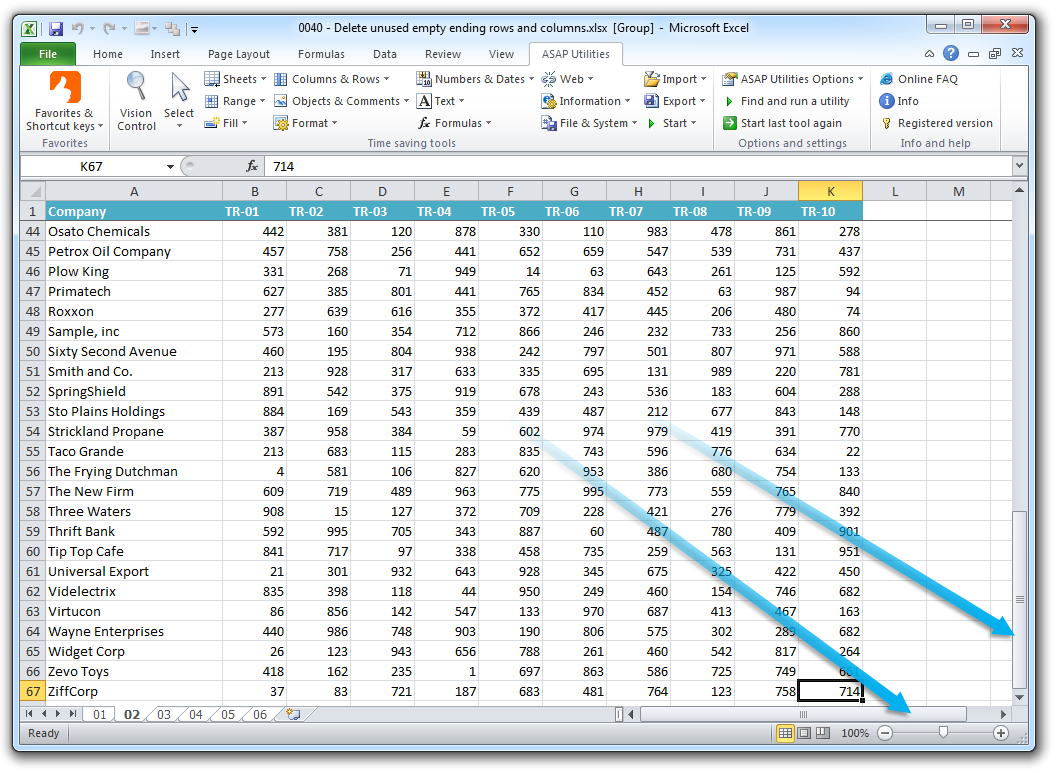Screen dimensions: 1058x773
Task: Open the Format utilities menu
Action: pos(305,123)
